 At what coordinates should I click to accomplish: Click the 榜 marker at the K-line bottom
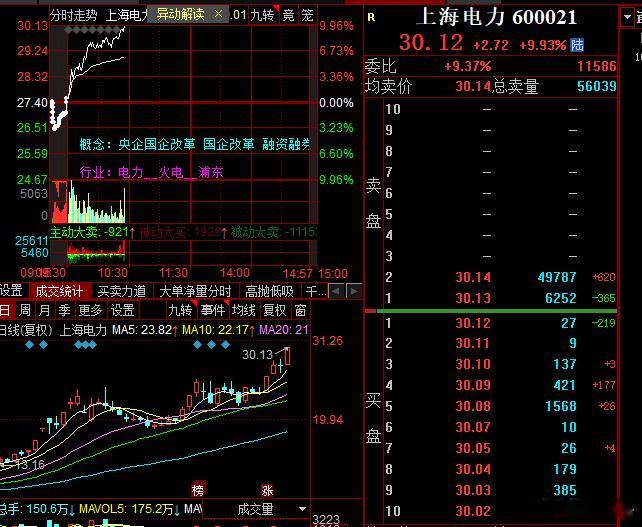[198, 490]
